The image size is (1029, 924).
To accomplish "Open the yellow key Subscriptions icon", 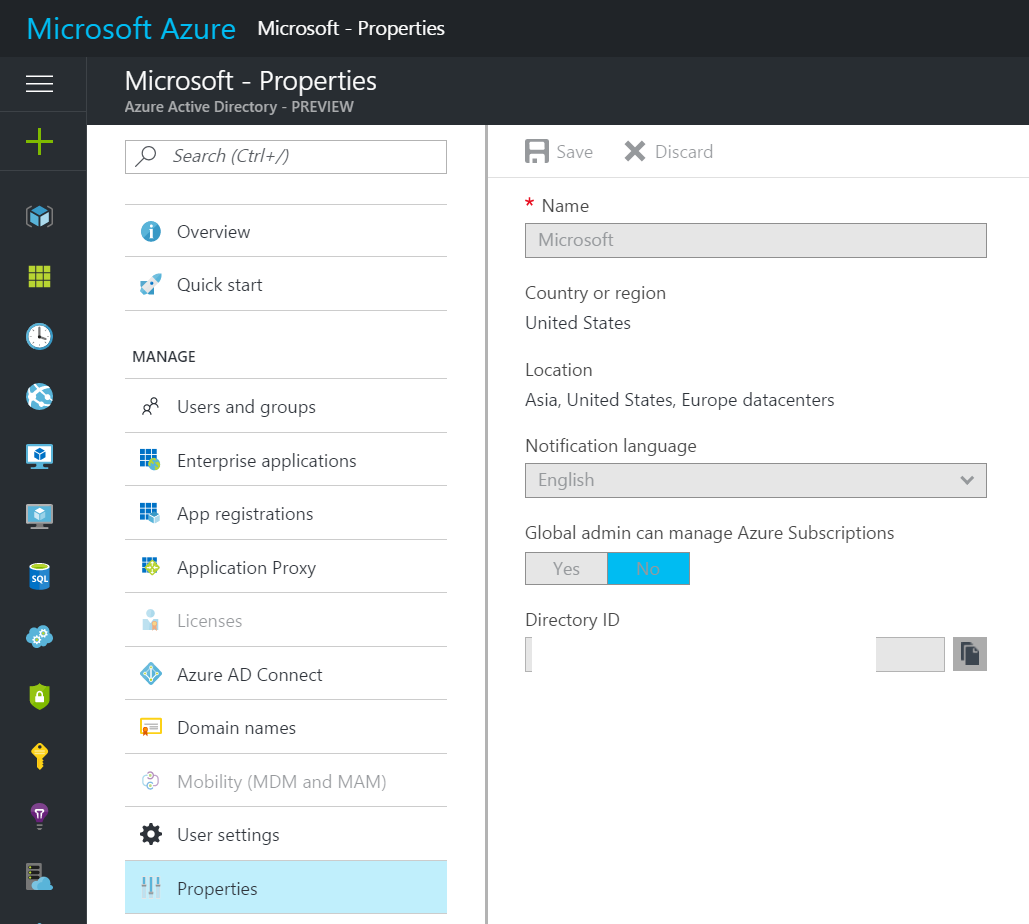I will 40,757.
